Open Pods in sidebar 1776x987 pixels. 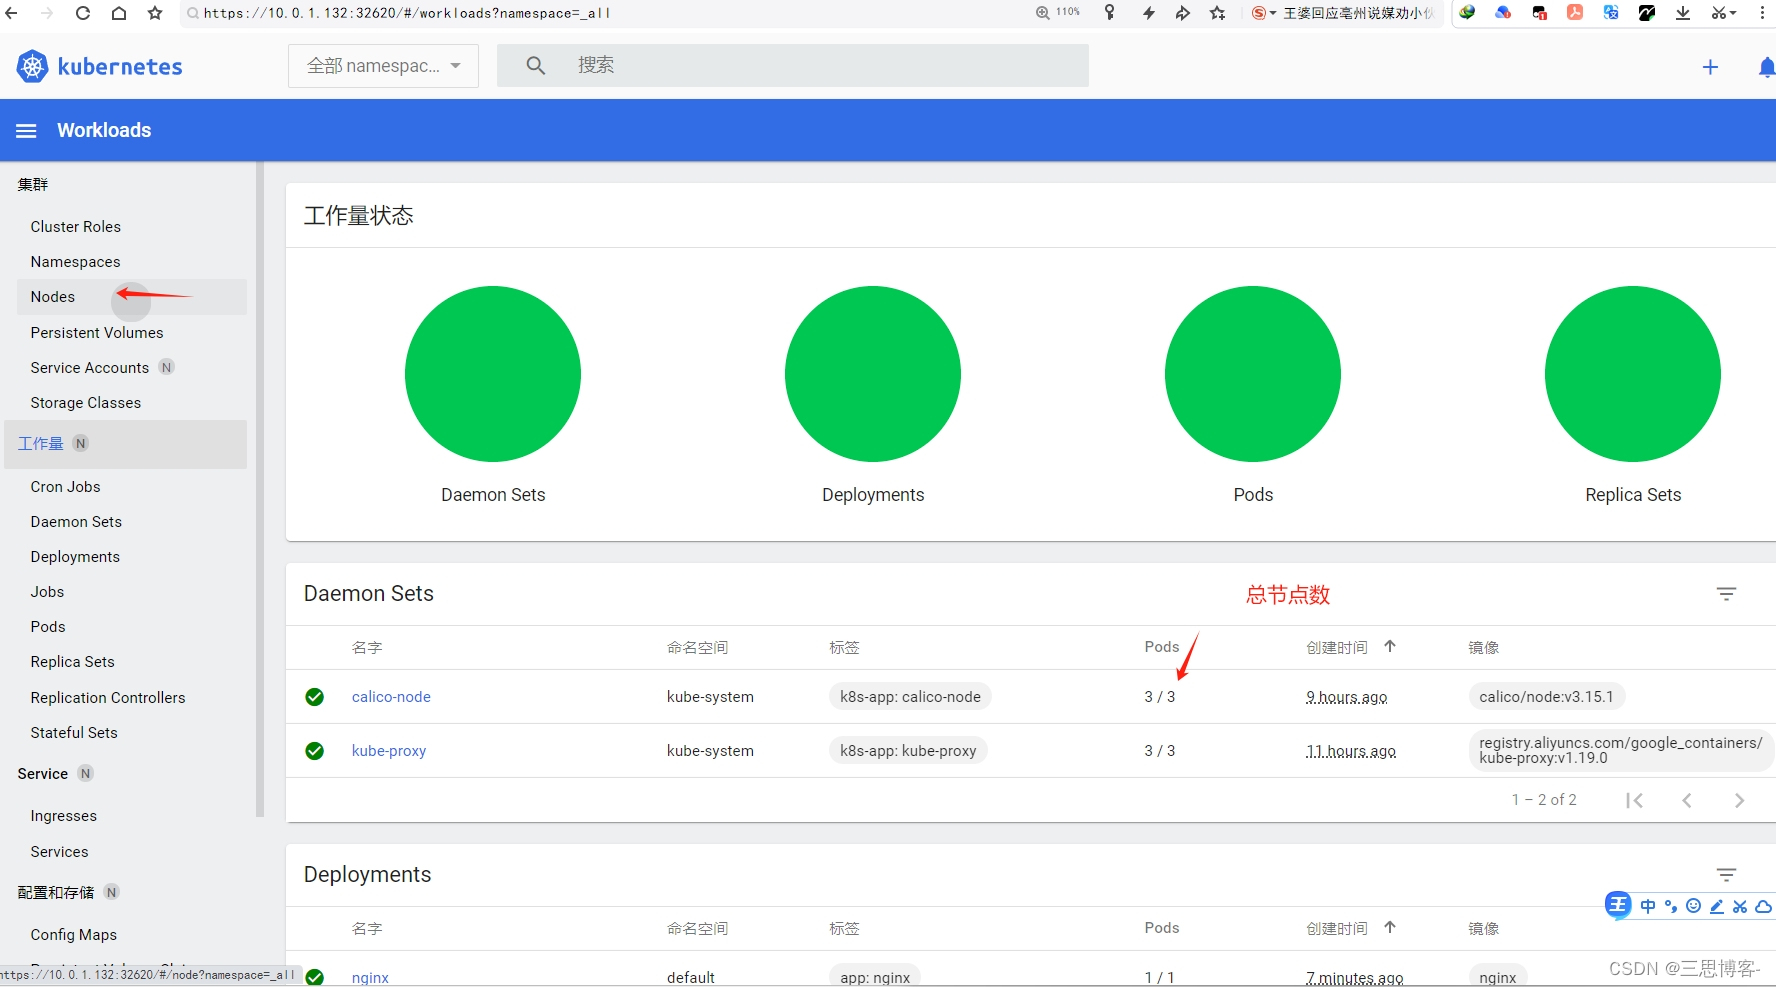(48, 627)
